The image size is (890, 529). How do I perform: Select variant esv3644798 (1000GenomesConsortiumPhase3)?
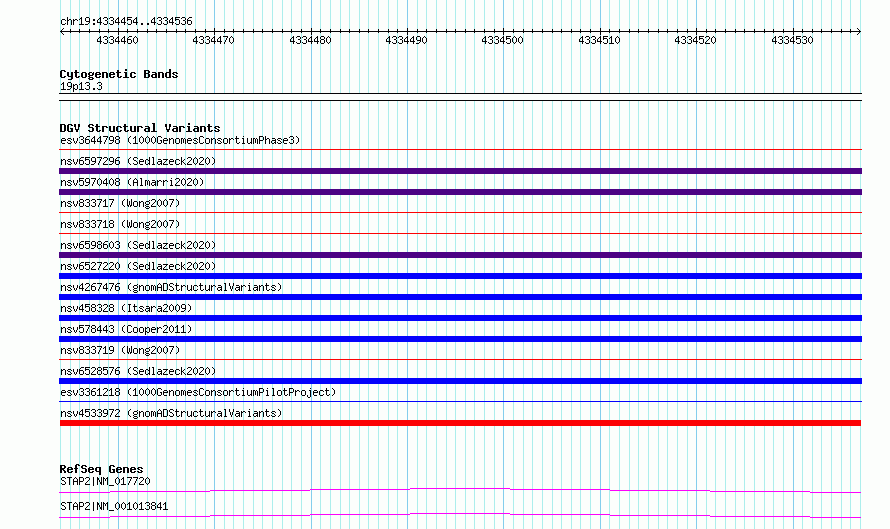coord(180,140)
